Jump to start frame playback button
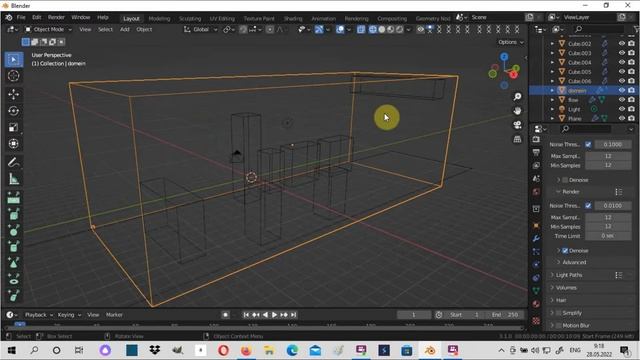 tap(246, 315)
